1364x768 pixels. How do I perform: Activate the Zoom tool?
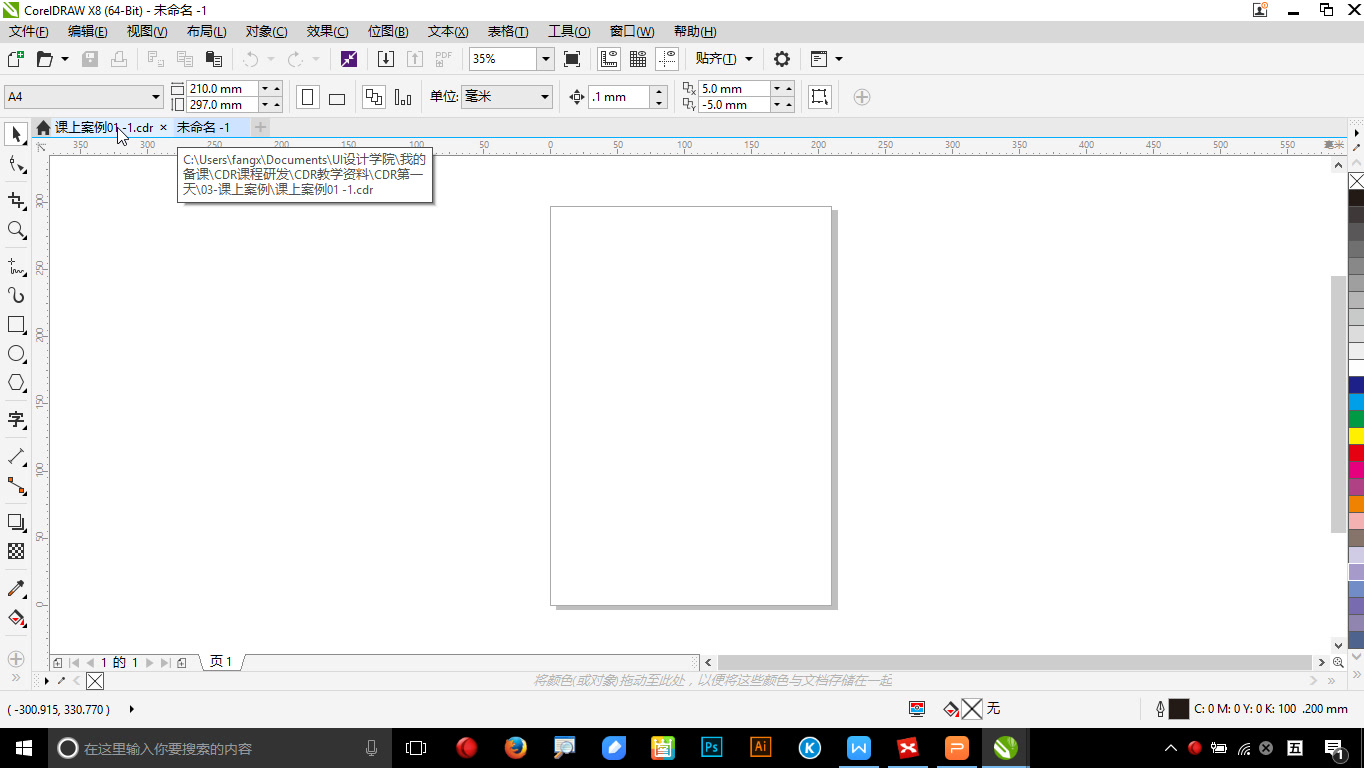pyautogui.click(x=16, y=231)
